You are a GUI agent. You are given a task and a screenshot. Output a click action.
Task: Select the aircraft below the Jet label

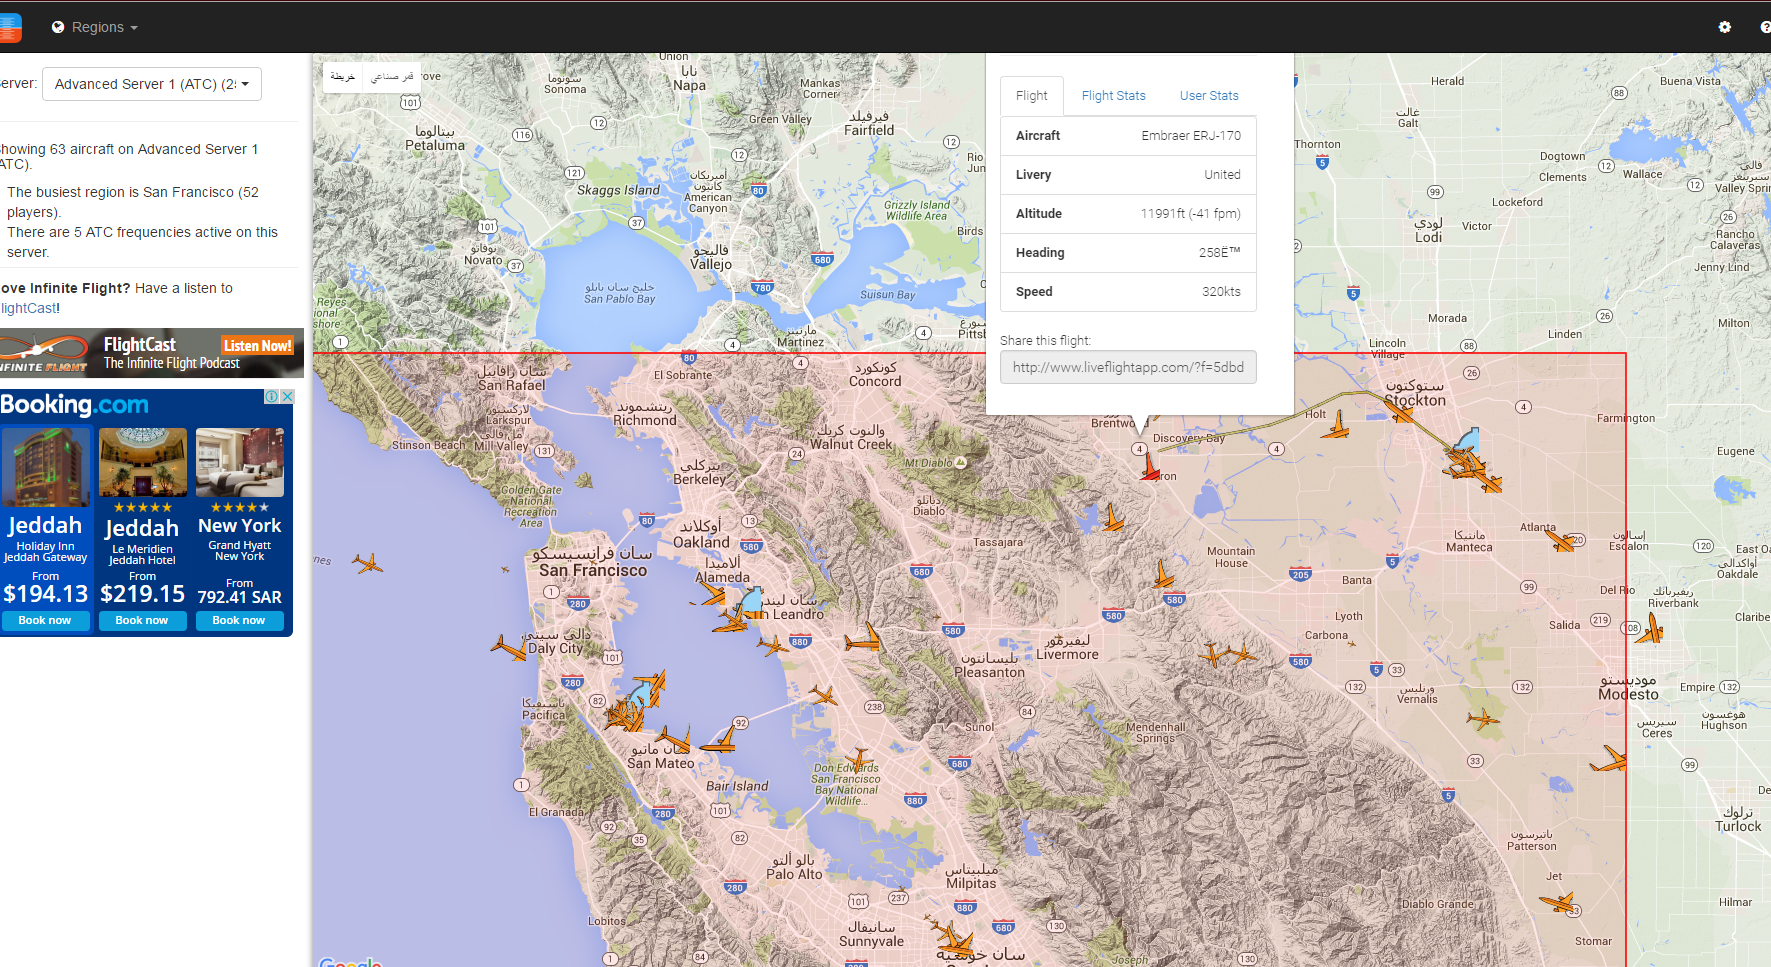(1558, 903)
